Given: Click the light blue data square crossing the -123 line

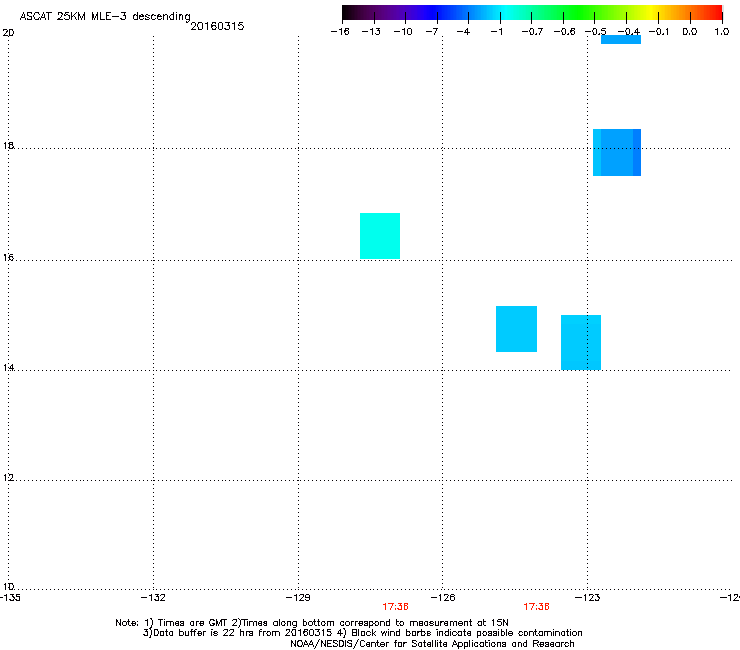Looking at the screenshot, I should click(581, 343).
